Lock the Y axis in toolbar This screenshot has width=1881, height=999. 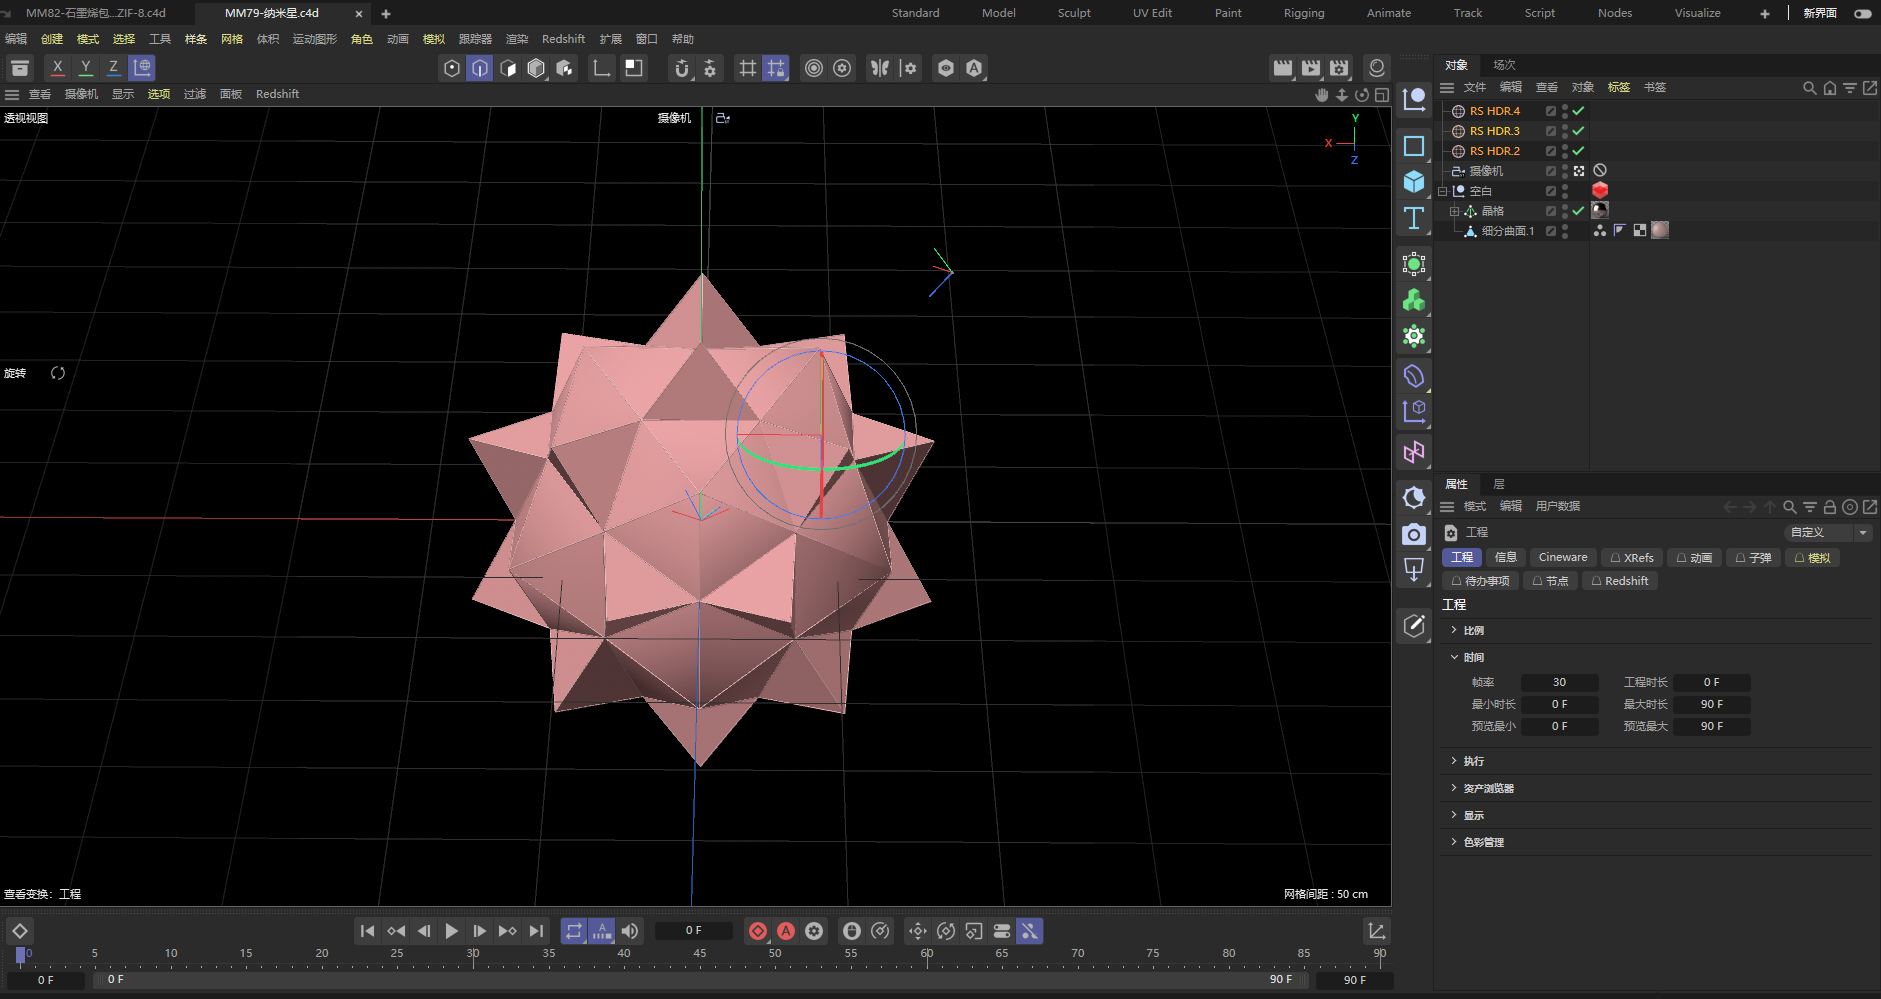tap(86, 67)
